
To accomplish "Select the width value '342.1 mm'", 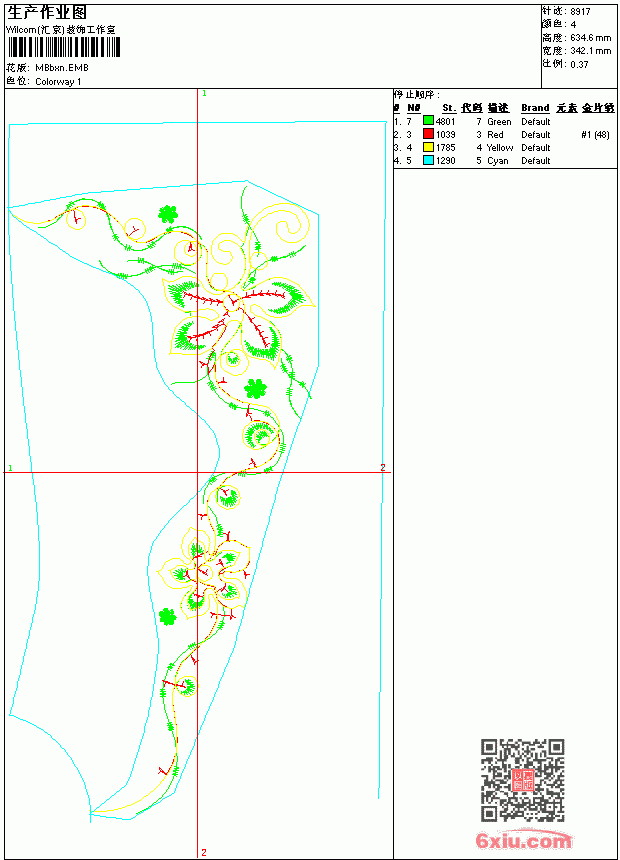I will pos(590,51).
